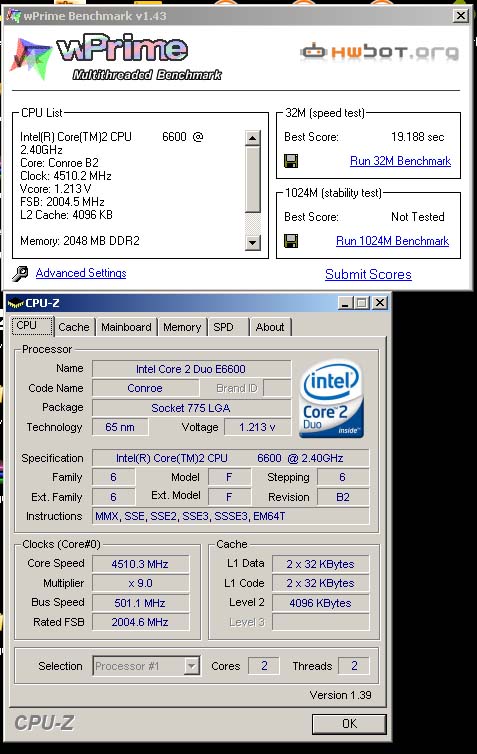Click the HWBOT.org logo
477x754 pixels.
(x=380, y=51)
